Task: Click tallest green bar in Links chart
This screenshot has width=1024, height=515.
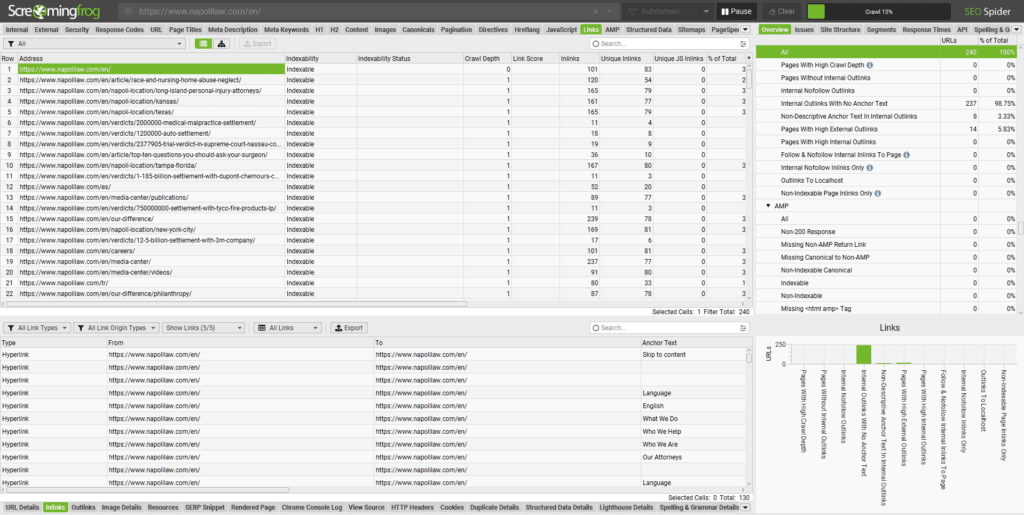Action: (x=863, y=354)
